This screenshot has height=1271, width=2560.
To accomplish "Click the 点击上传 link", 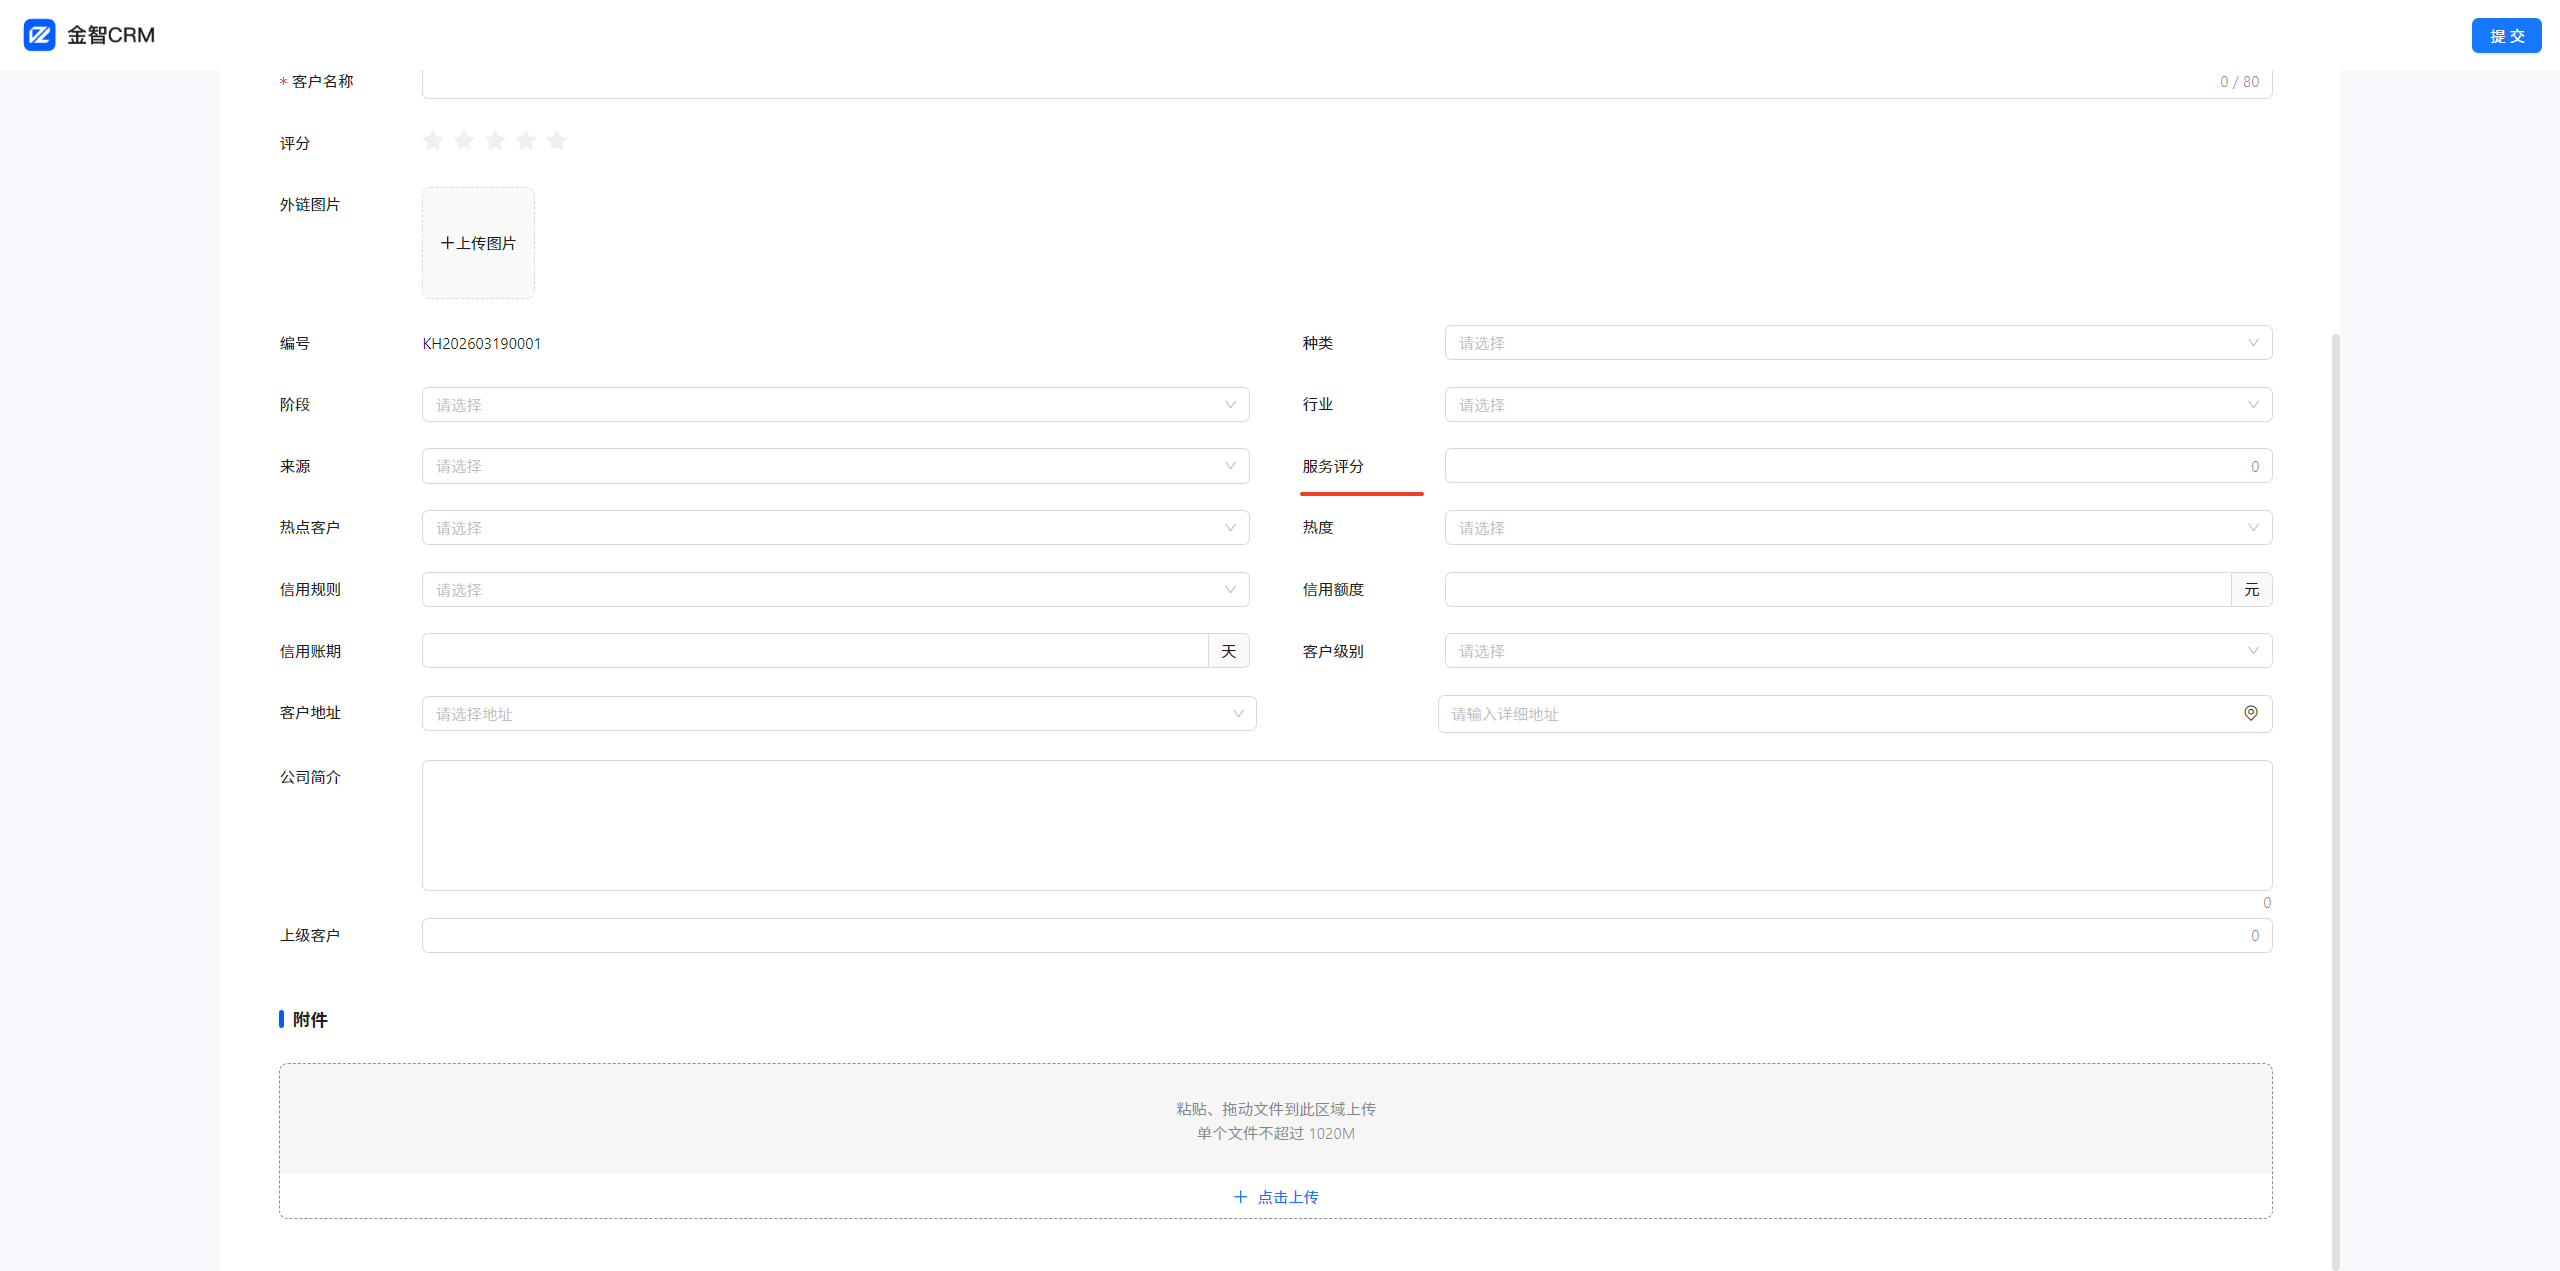I will pyautogui.click(x=1276, y=1197).
